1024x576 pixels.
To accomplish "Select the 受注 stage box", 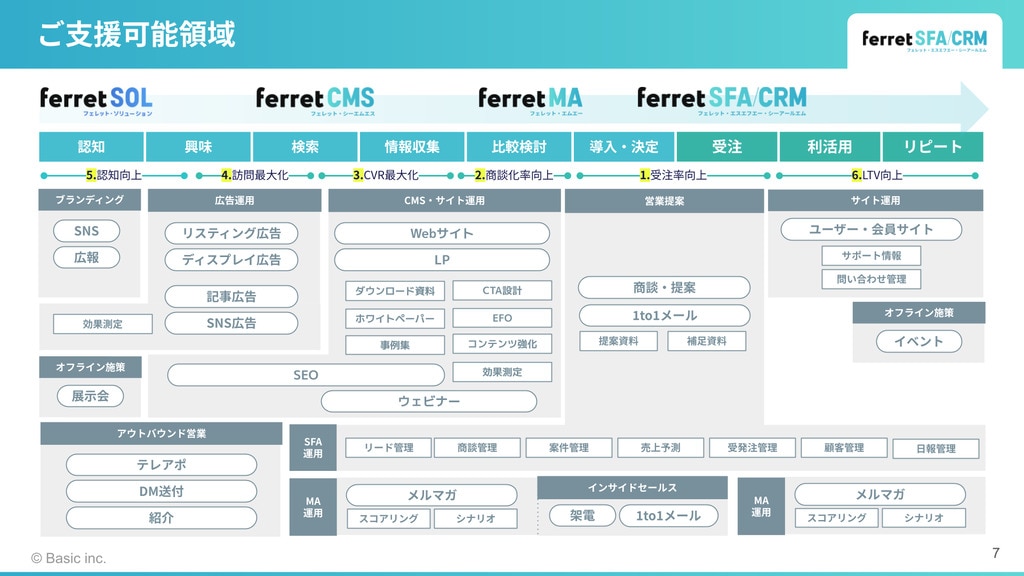I will tap(727, 147).
